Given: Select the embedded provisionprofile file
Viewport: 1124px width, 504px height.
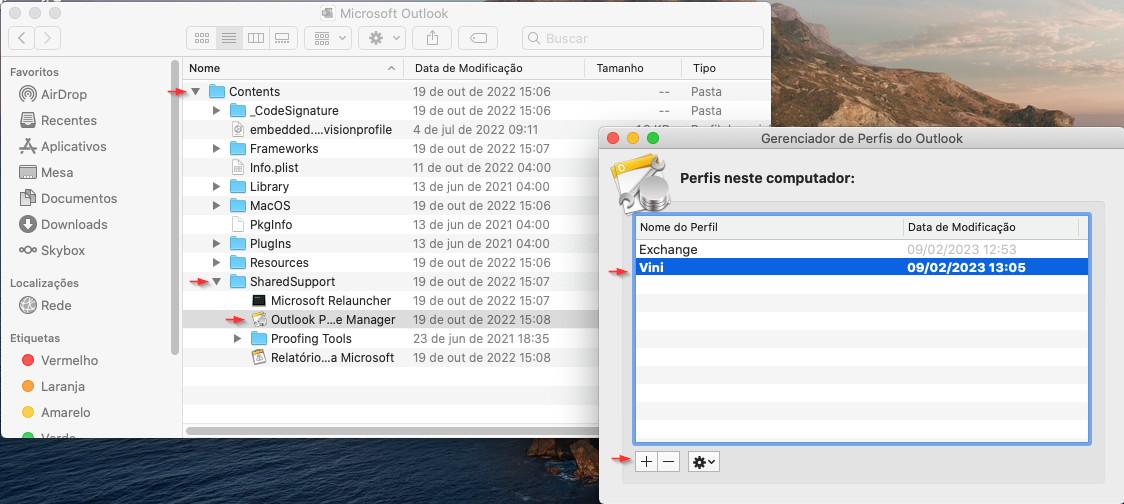Looking at the screenshot, I should click(320, 130).
